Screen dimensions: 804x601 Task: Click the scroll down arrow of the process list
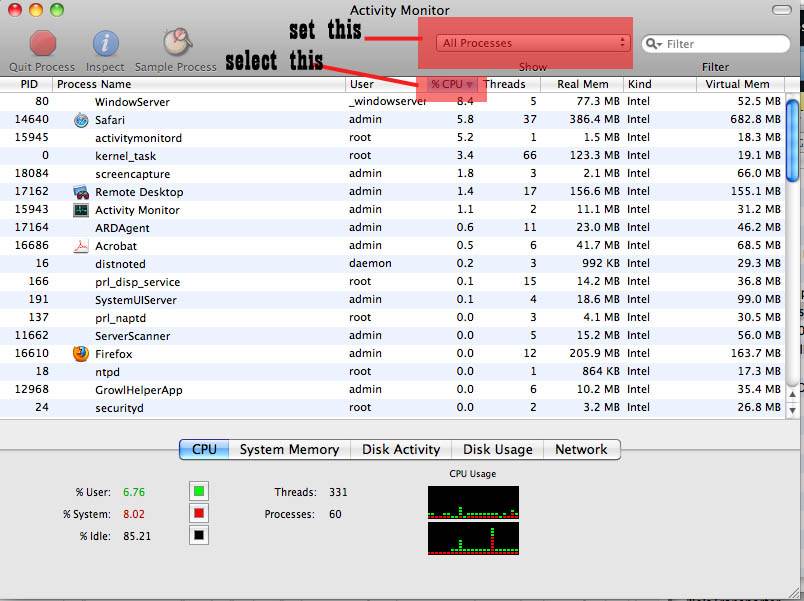coord(793,410)
